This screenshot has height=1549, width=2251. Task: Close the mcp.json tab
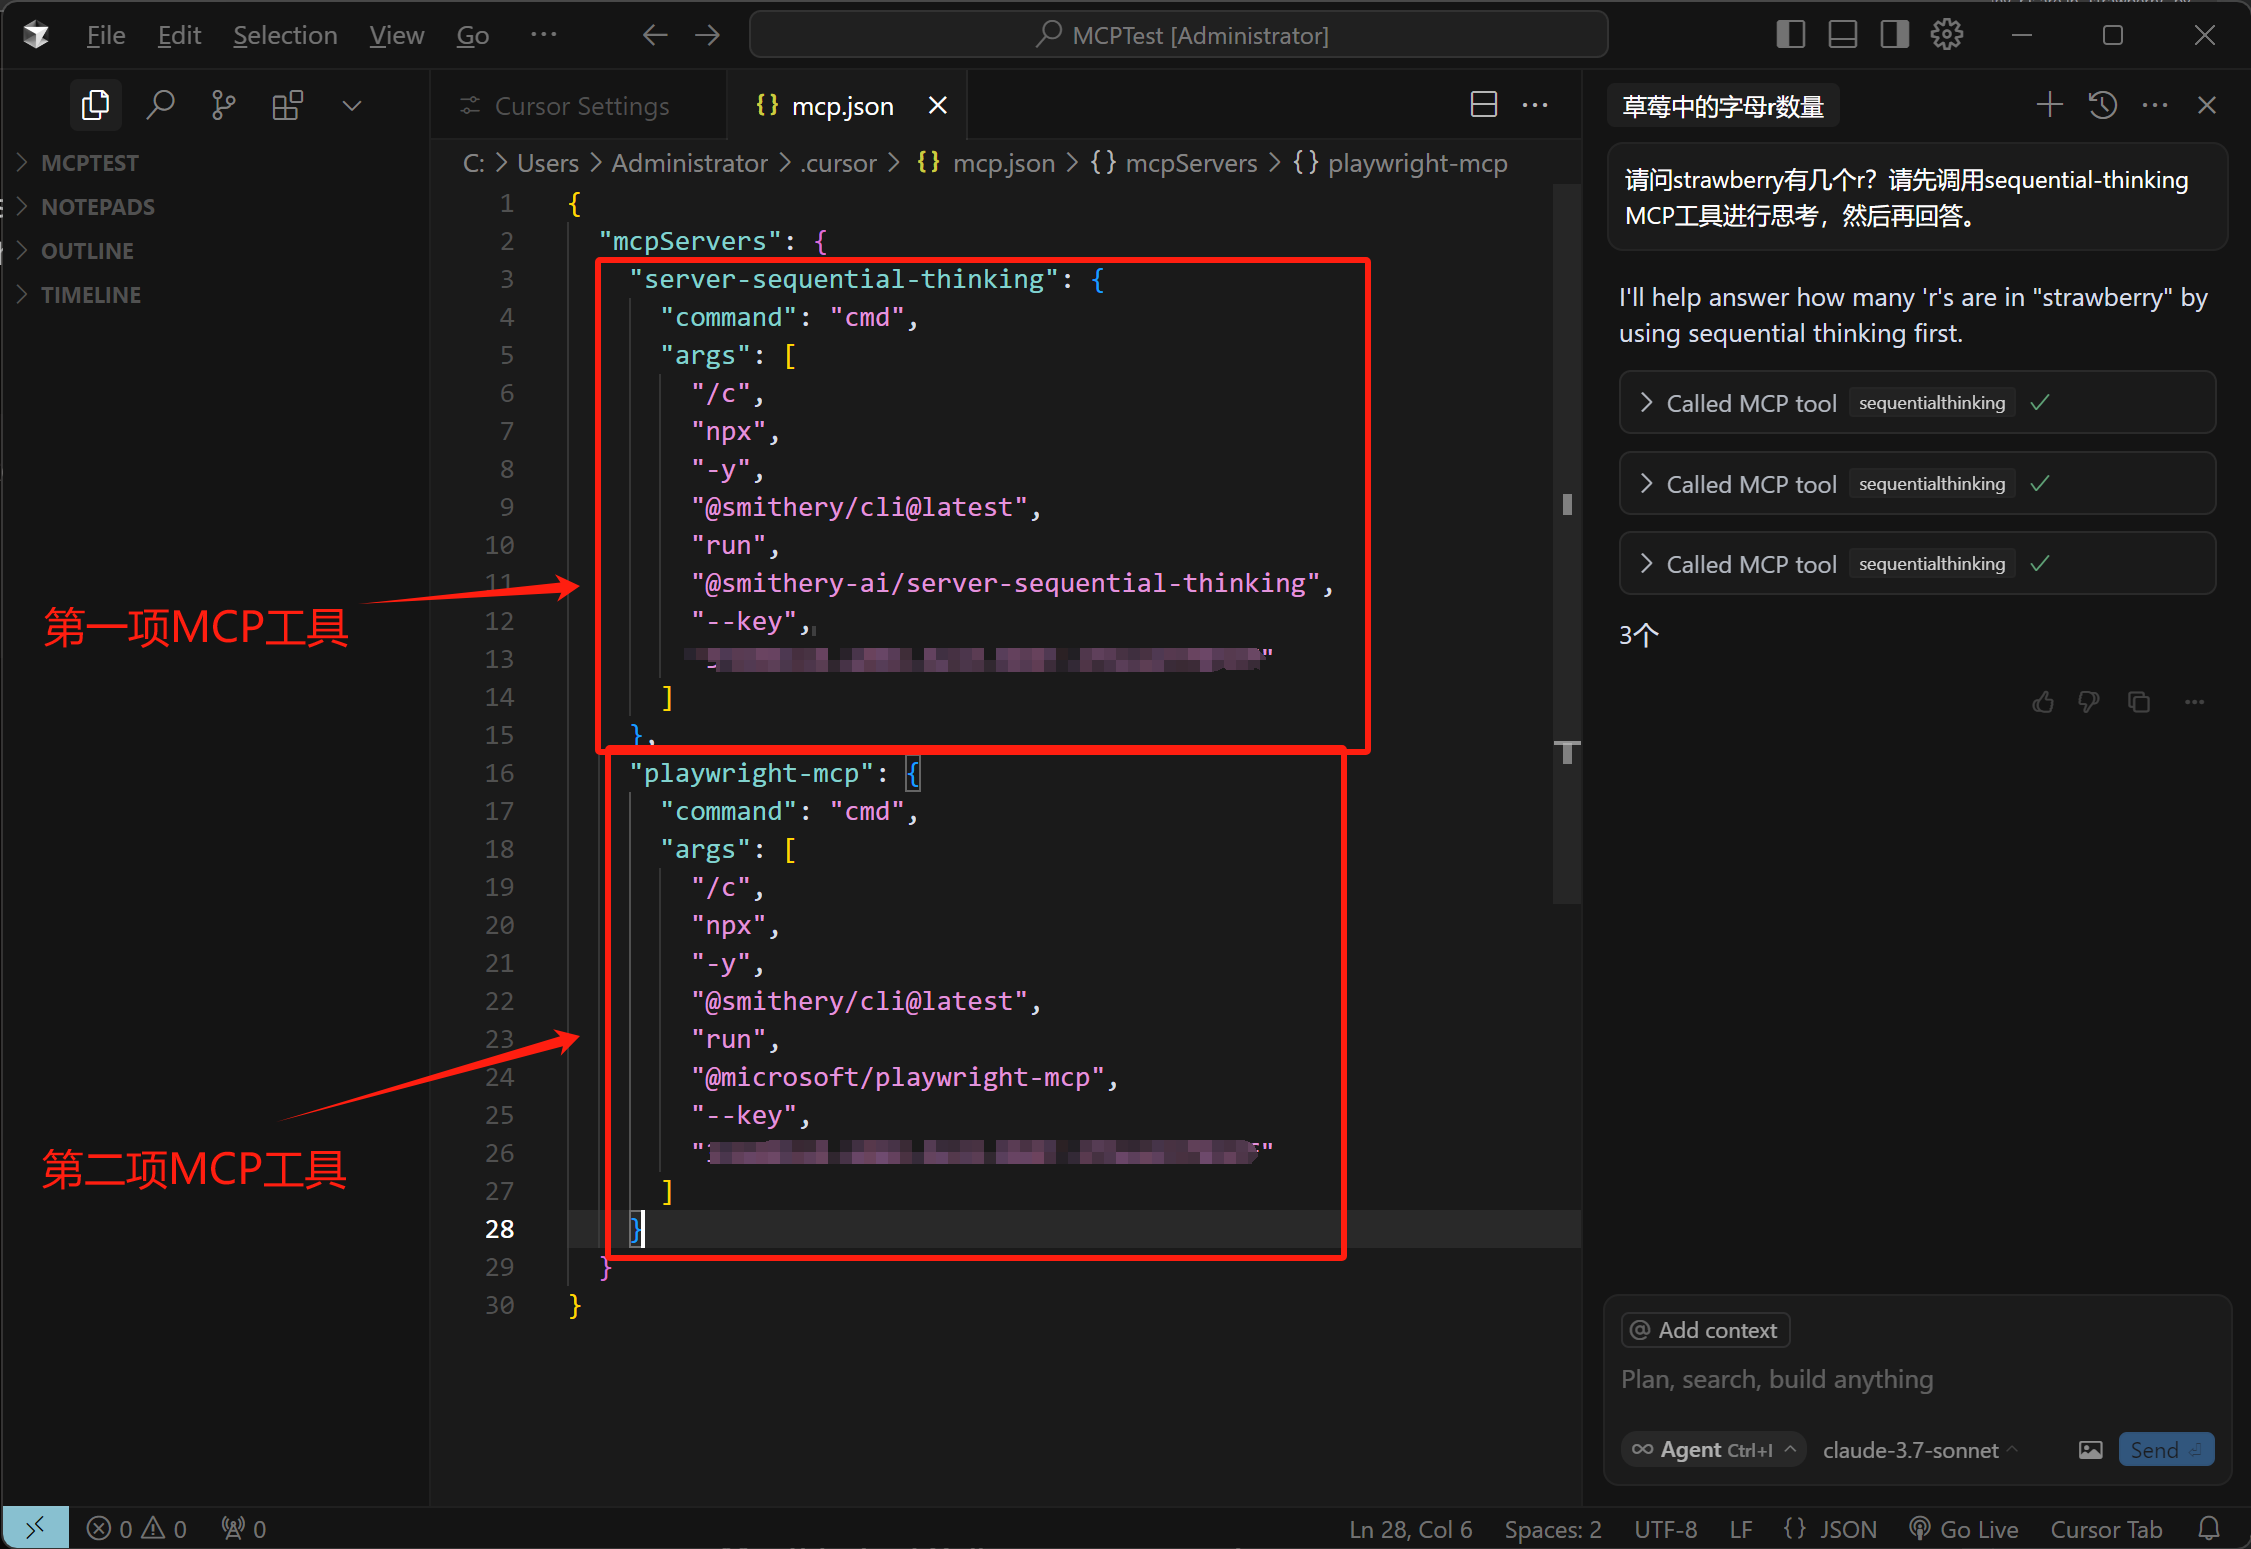pos(938,105)
